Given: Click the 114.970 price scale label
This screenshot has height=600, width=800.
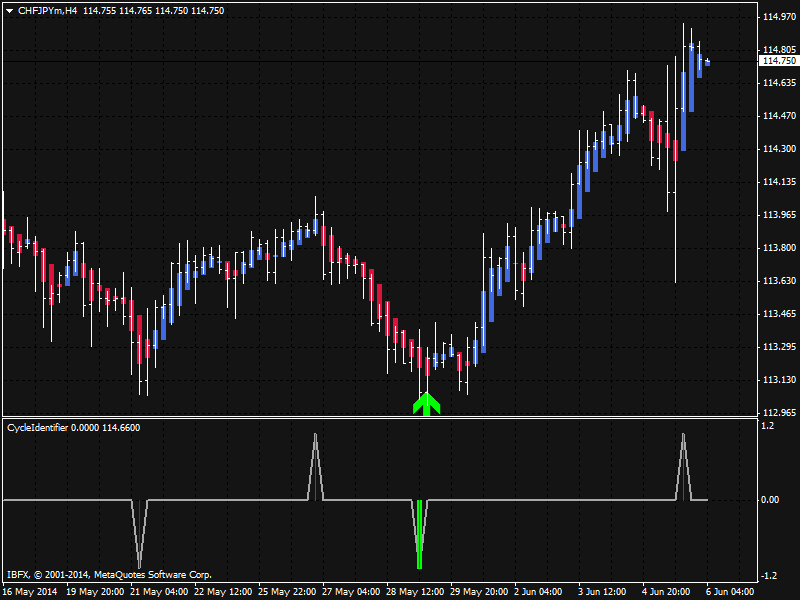Looking at the screenshot, I should tap(777, 17).
